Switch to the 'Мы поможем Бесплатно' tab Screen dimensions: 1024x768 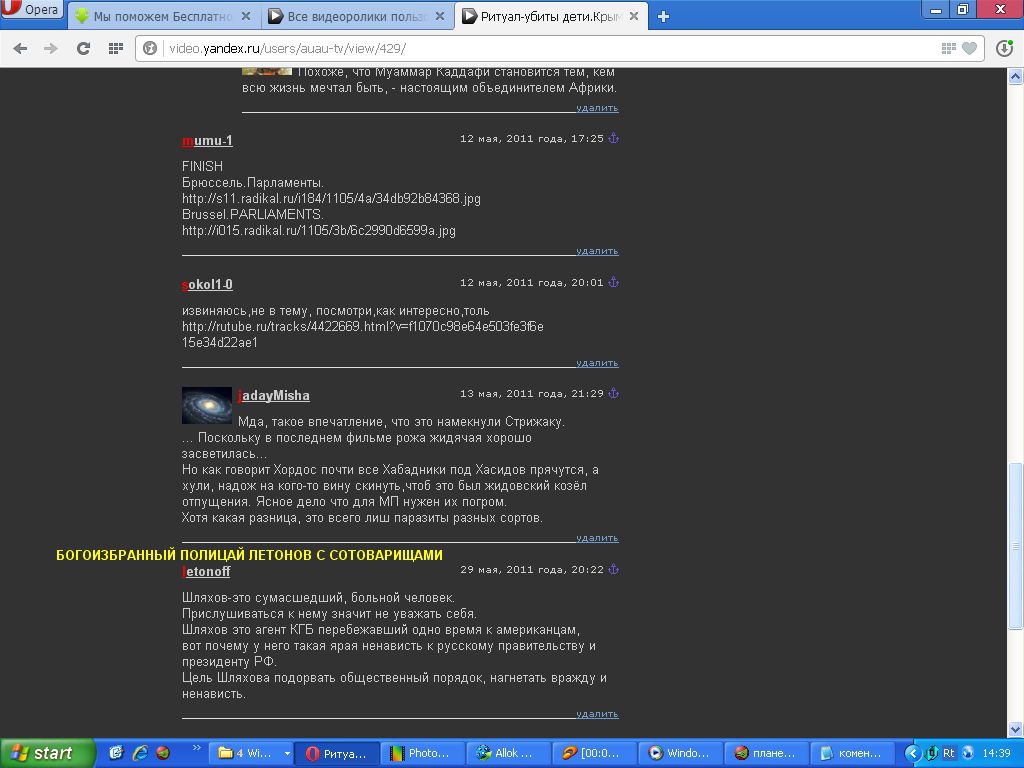click(163, 16)
